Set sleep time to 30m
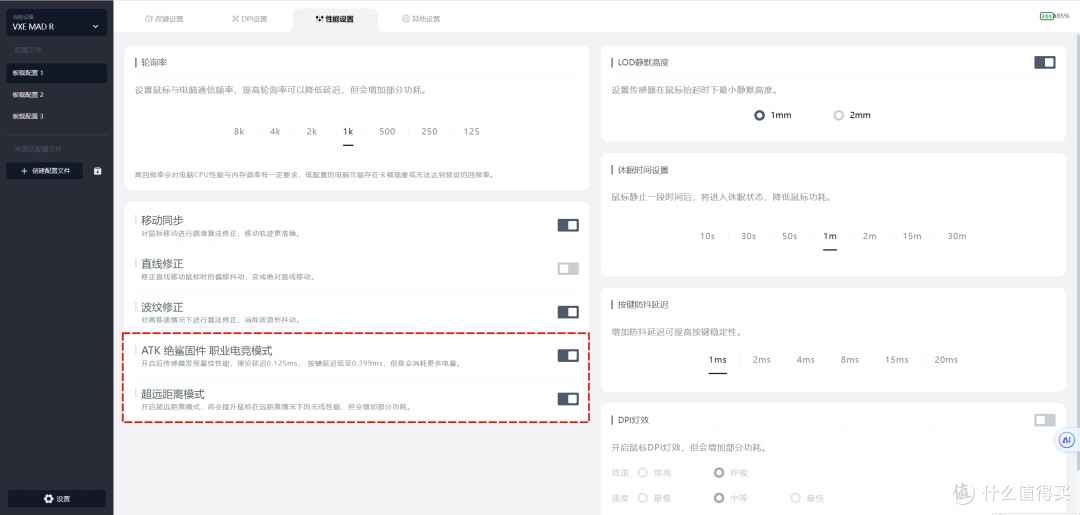 [x=957, y=236]
